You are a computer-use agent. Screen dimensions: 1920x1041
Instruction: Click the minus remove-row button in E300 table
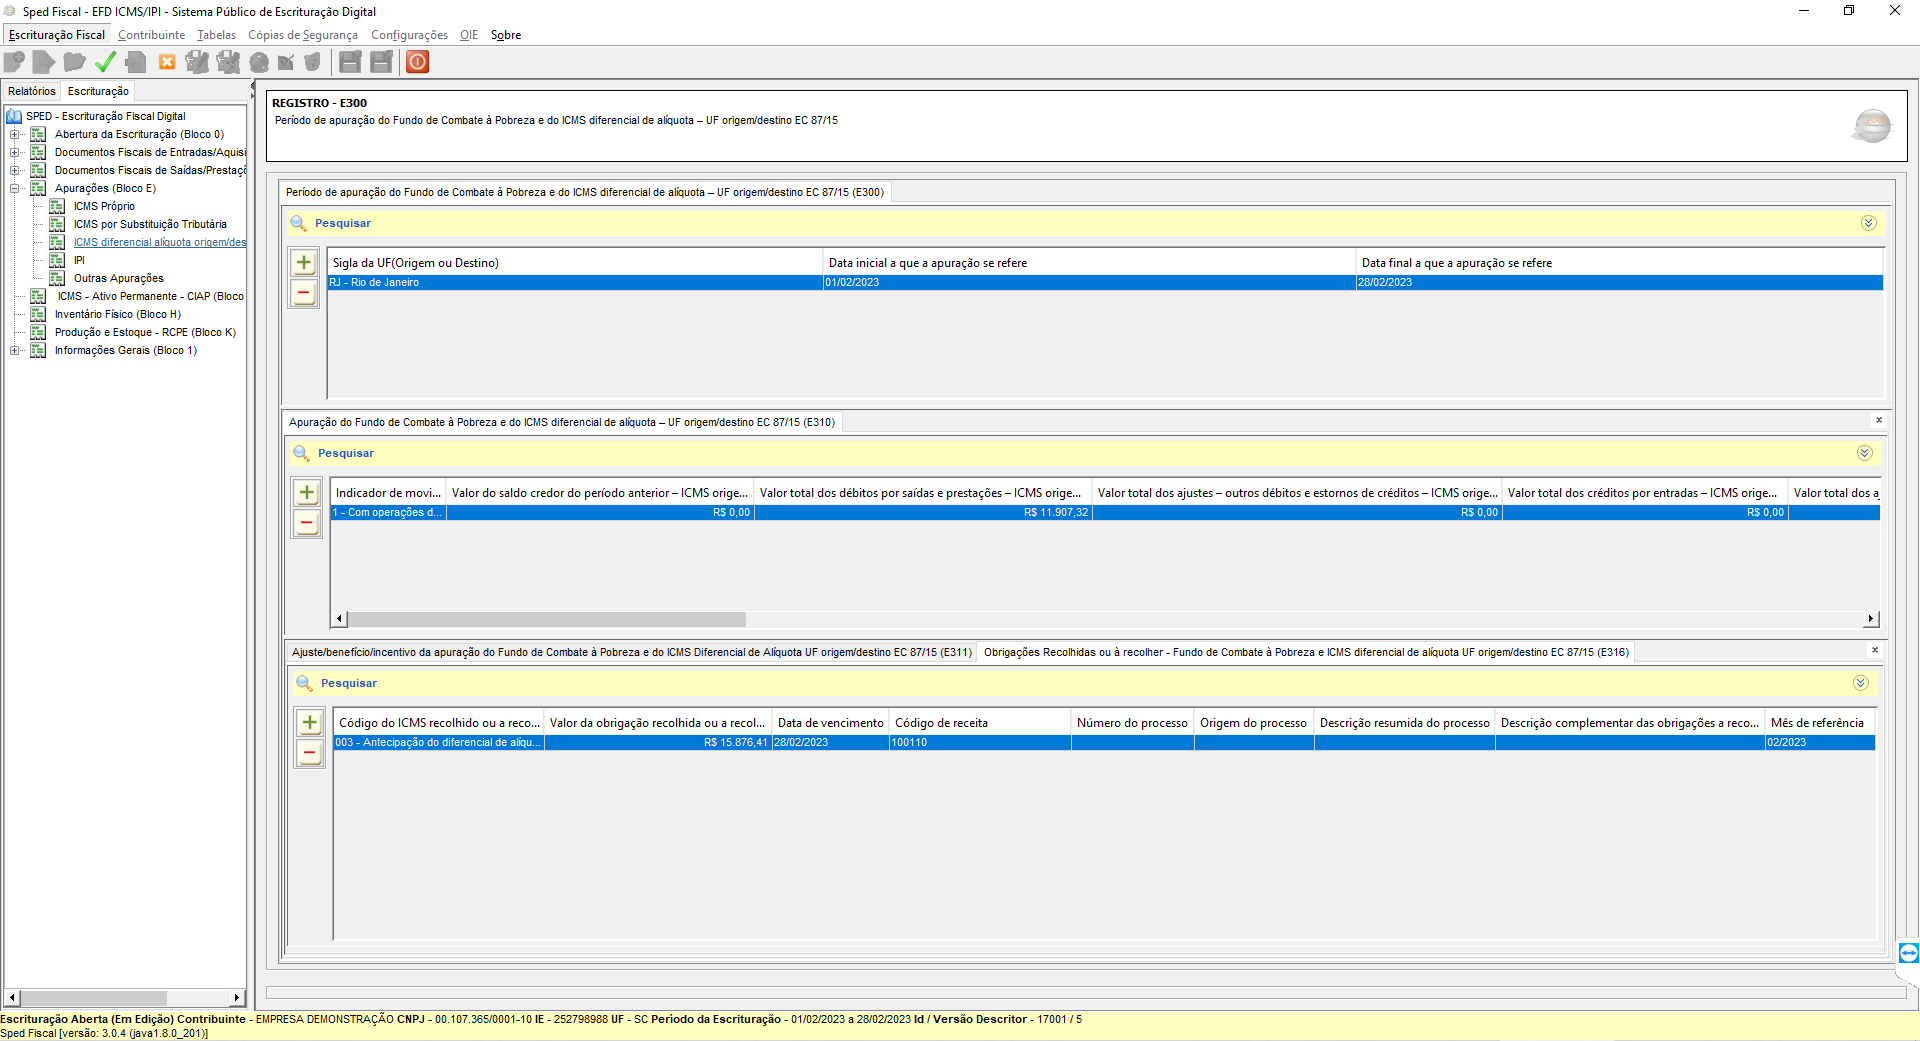[304, 293]
